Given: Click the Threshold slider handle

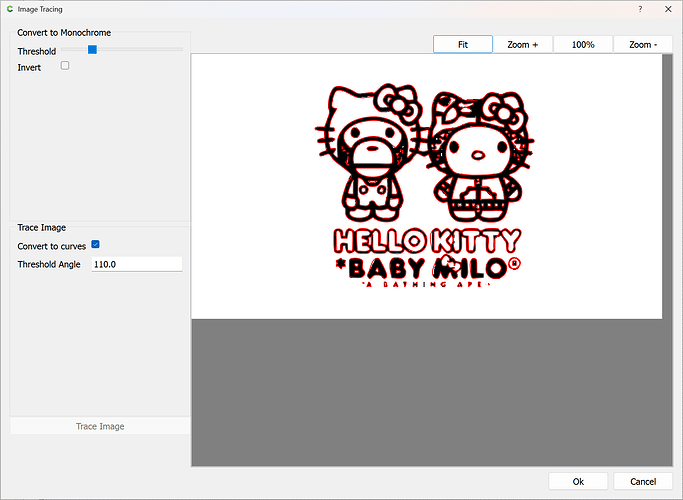Looking at the screenshot, I should [92, 50].
